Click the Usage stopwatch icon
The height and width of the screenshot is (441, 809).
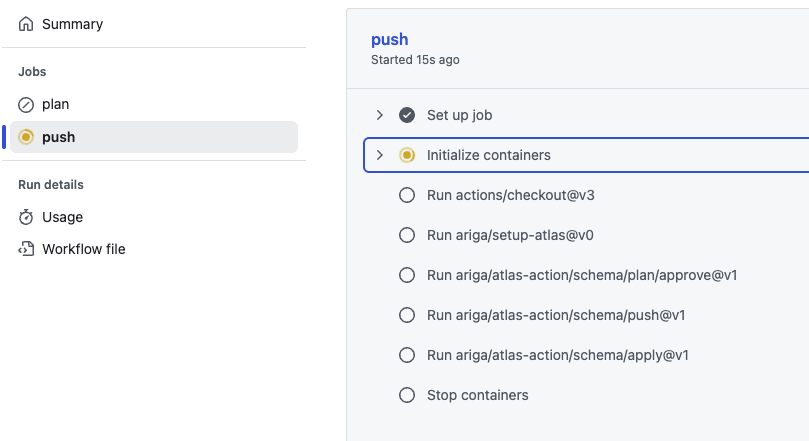(x=26, y=217)
